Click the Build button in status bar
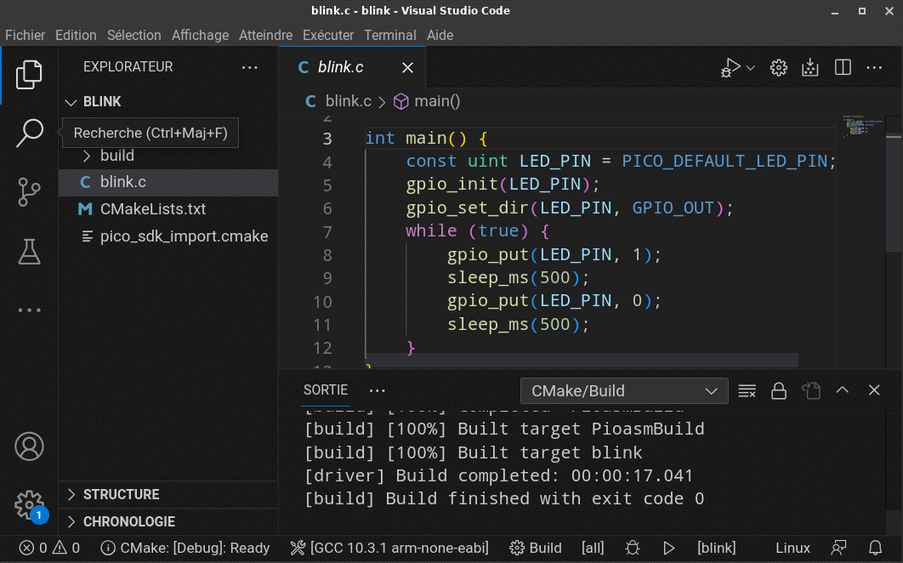Screen dimensions: 903x563 tap(536, 548)
